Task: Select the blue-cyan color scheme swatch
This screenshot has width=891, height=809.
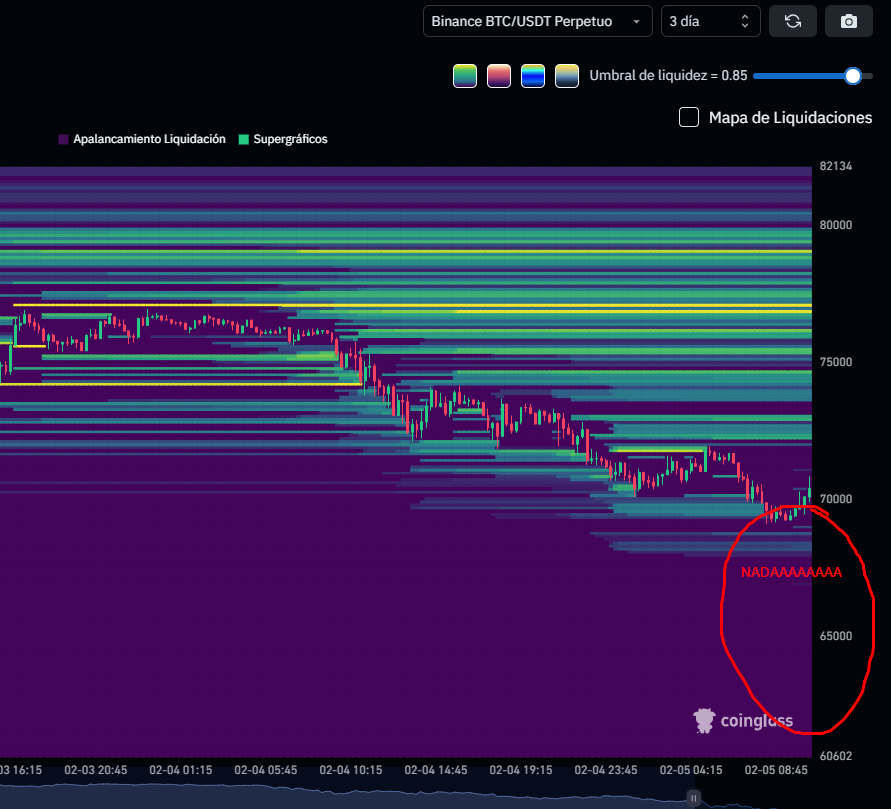Action: click(x=533, y=76)
